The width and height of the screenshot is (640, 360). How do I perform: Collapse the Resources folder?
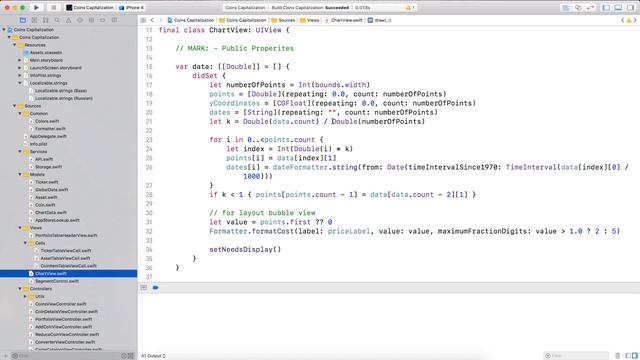15,45
